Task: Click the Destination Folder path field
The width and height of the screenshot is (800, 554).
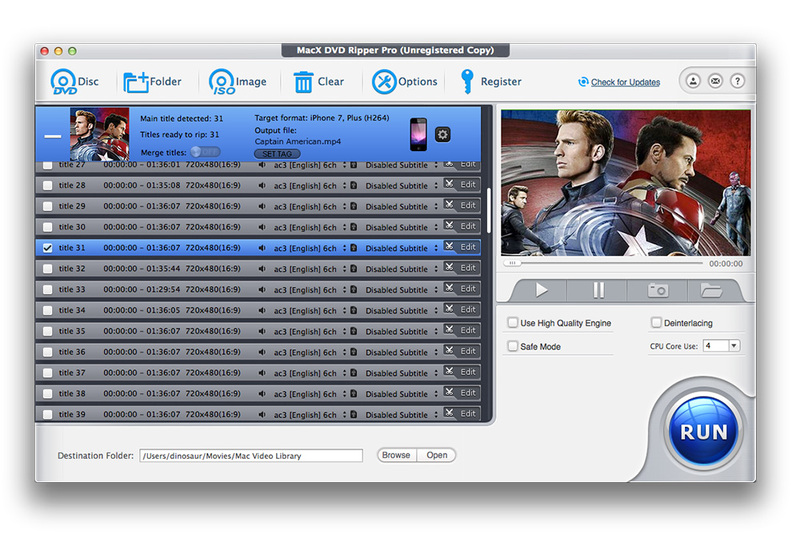Action: click(251, 456)
